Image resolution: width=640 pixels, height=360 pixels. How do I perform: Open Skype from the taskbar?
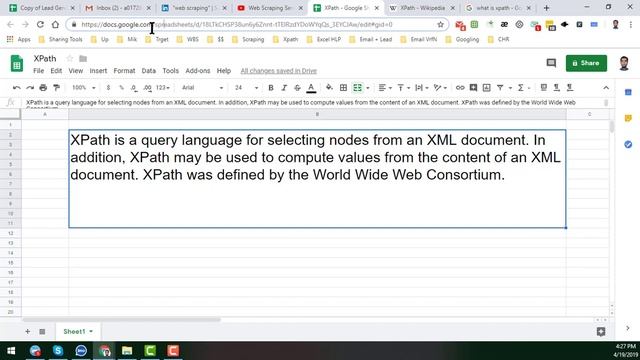pos(58,351)
